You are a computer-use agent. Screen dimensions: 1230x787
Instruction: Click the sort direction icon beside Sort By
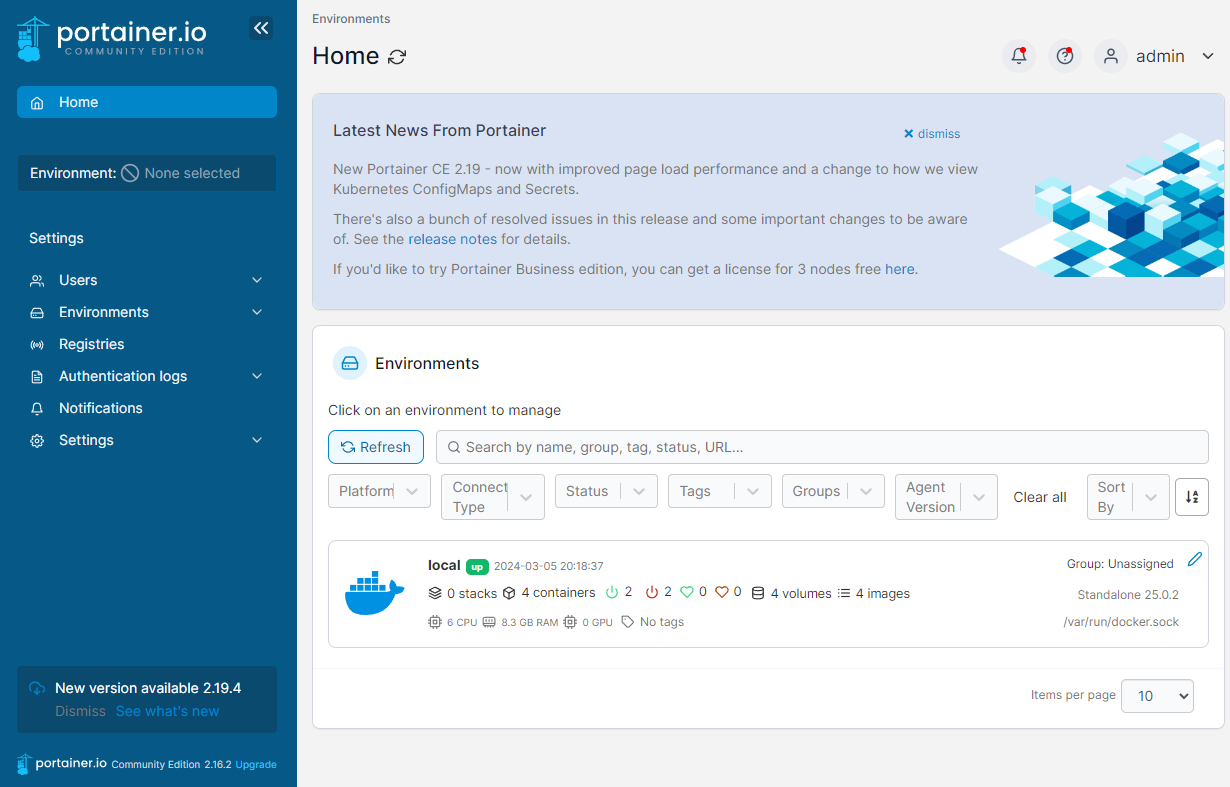tap(1191, 497)
